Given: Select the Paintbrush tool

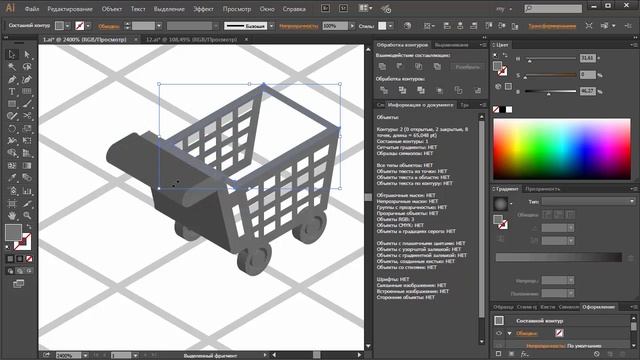Looking at the screenshot, I should (x=27, y=104).
